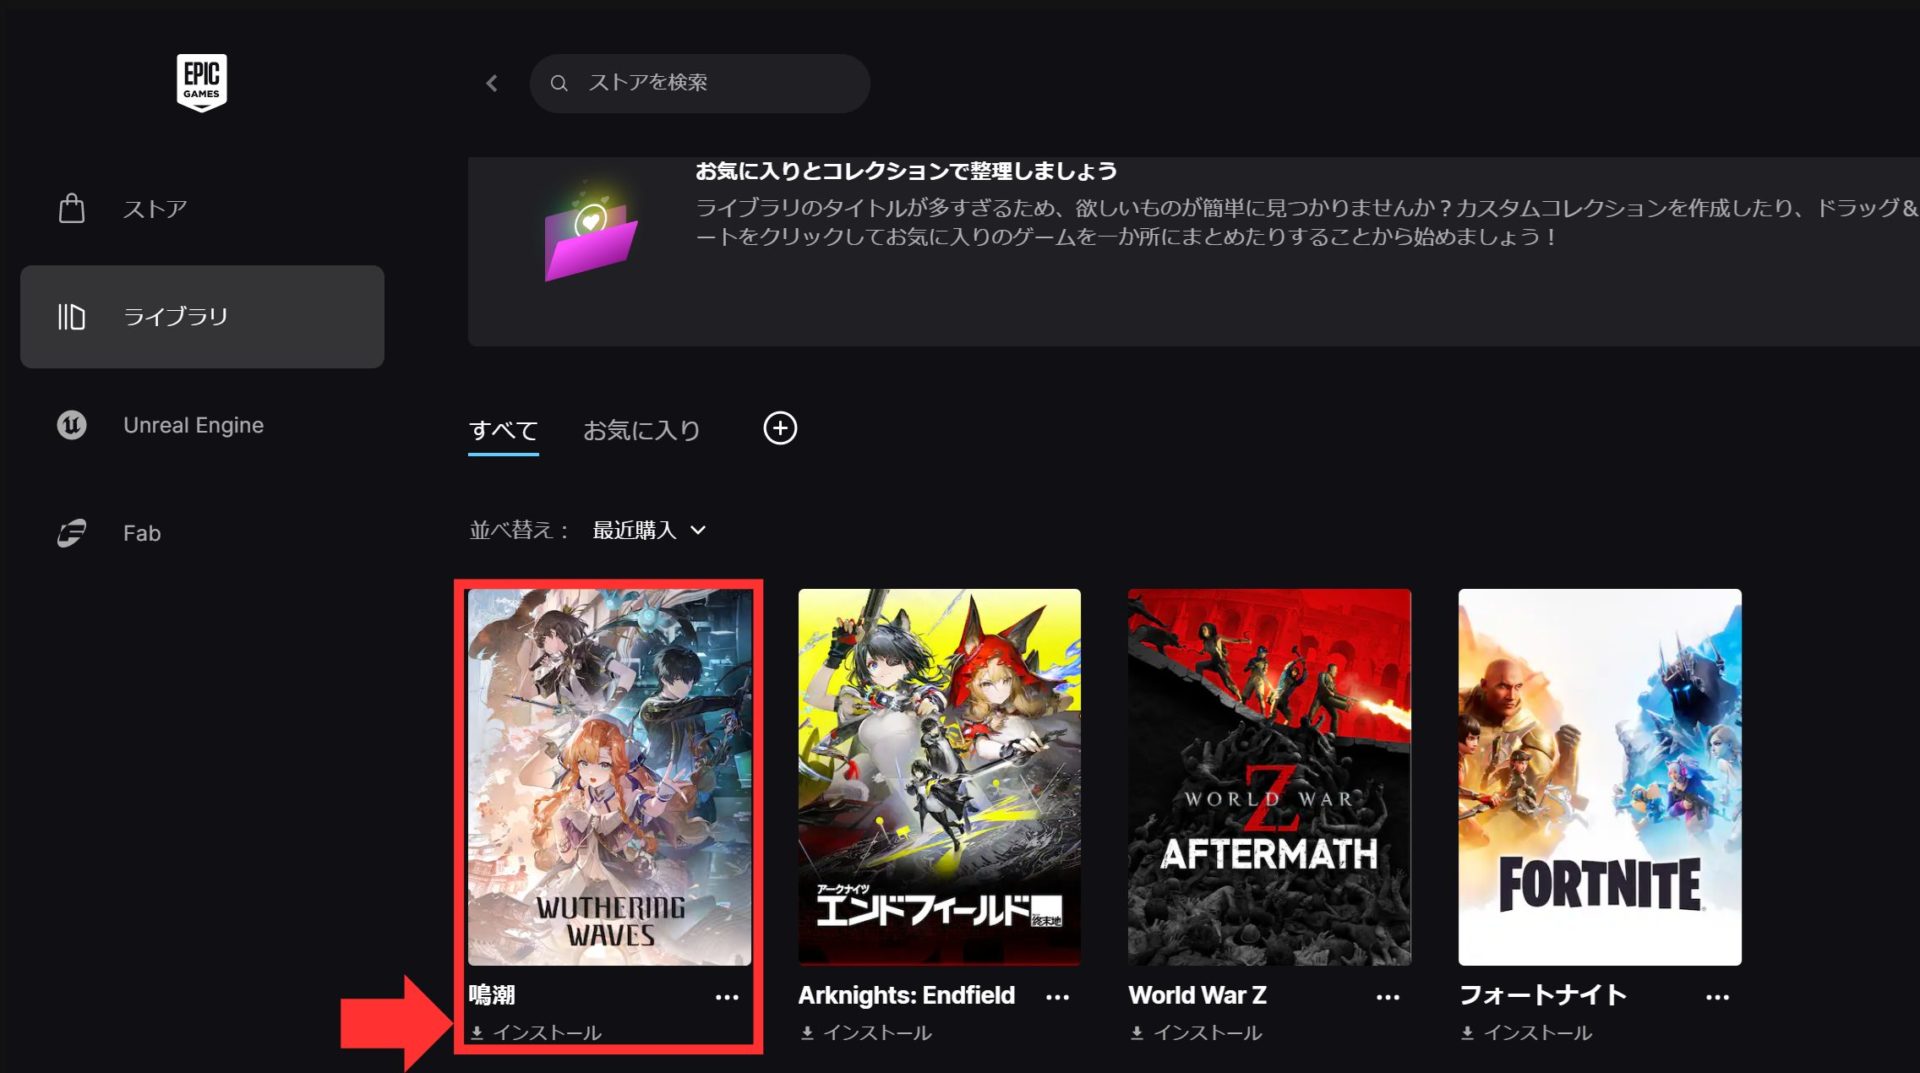Select ライブラリ in the sidebar

pyautogui.click(x=175, y=316)
